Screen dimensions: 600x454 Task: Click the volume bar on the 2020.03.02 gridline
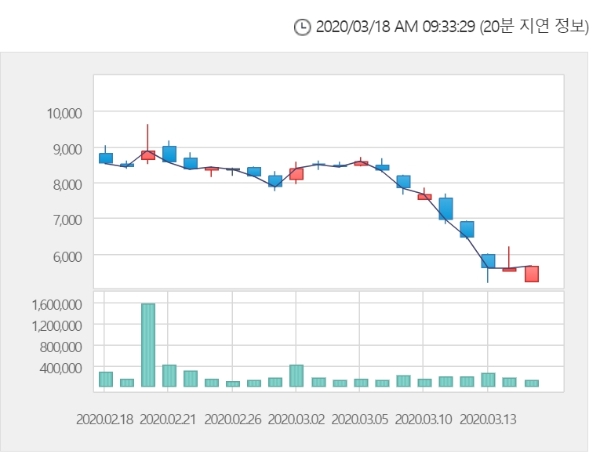[296, 376]
